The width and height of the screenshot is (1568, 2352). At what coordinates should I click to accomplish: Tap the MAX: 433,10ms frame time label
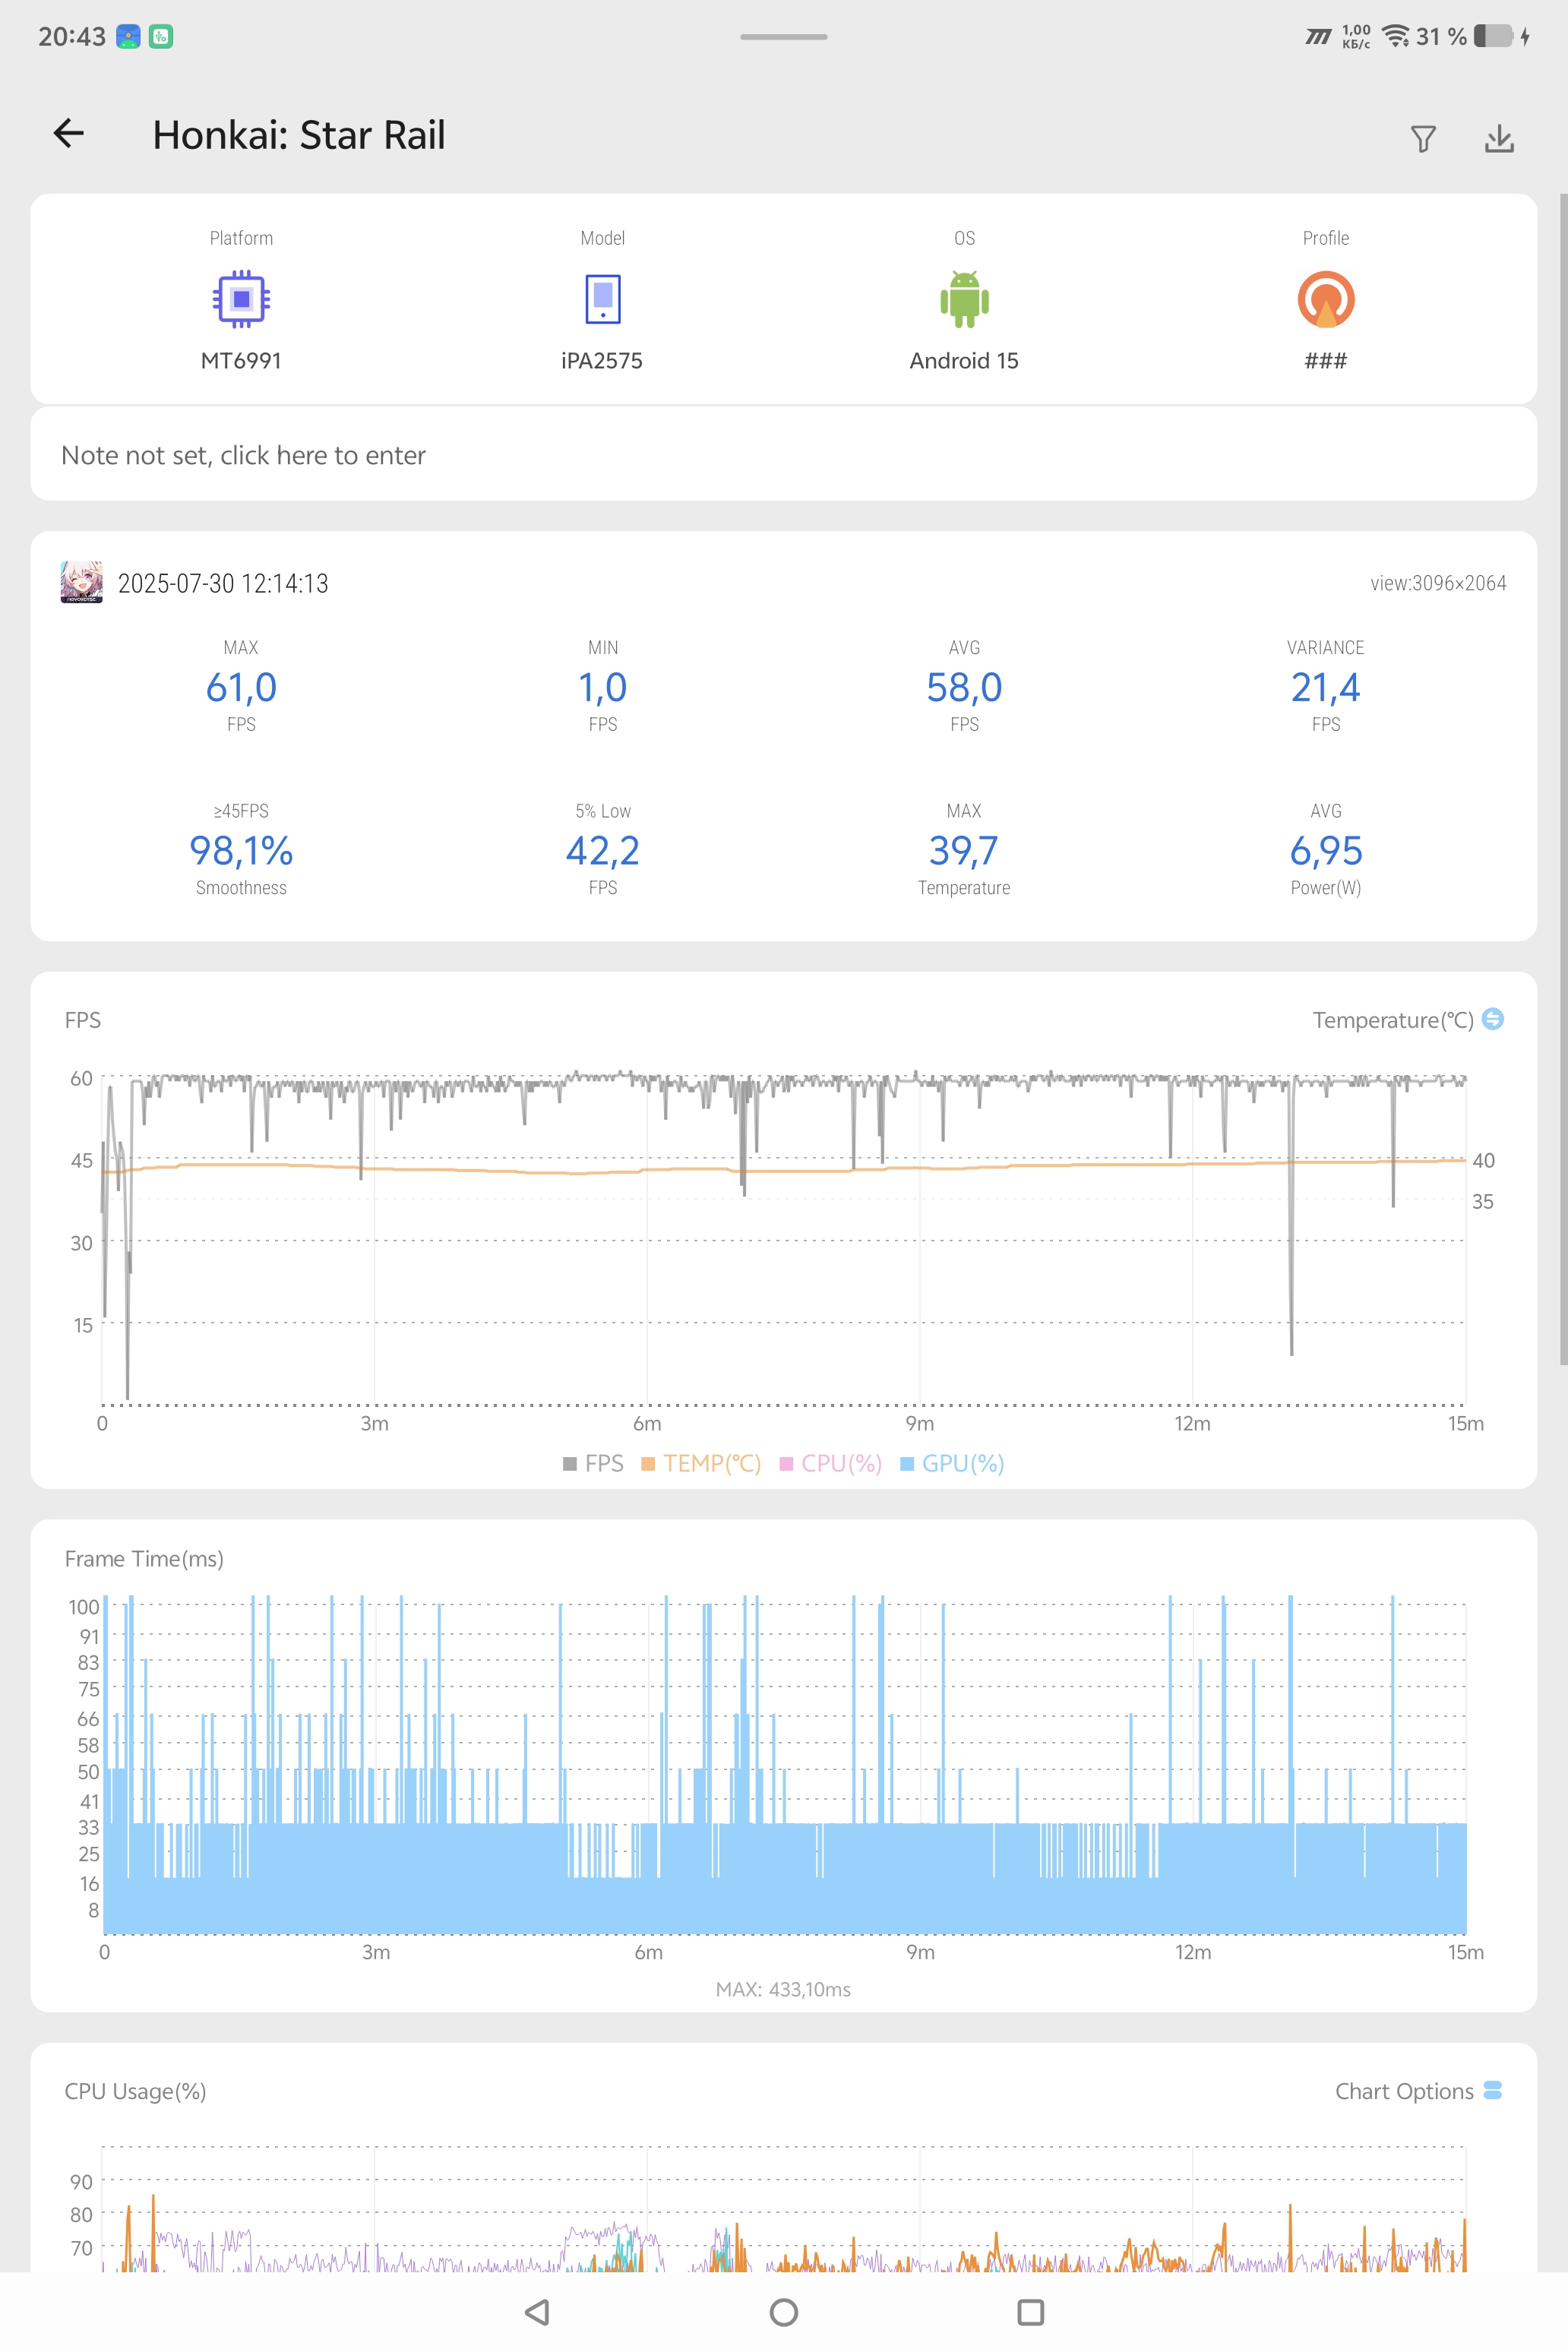tap(783, 1989)
